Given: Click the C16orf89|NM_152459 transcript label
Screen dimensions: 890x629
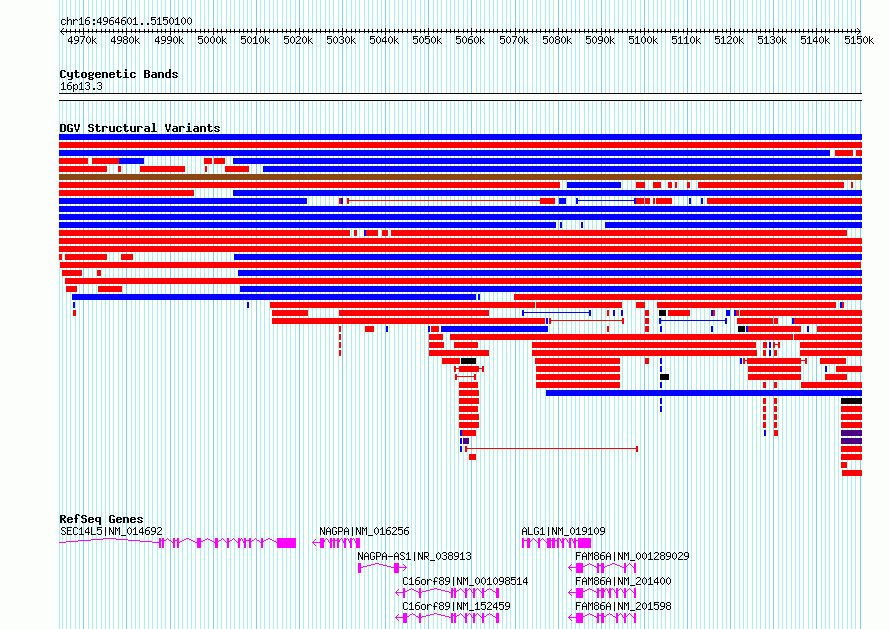Looking at the screenshot, I should click(456, 606).
